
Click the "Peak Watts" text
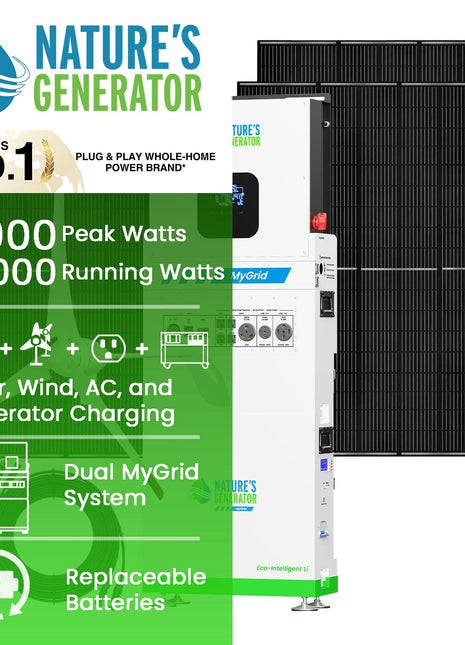click(124, 234)
